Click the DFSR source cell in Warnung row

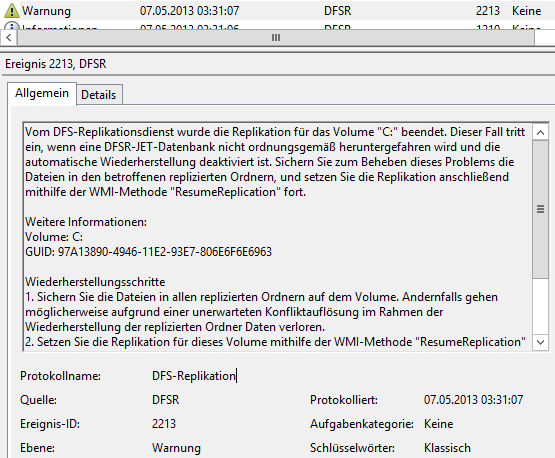pos(337,11)
